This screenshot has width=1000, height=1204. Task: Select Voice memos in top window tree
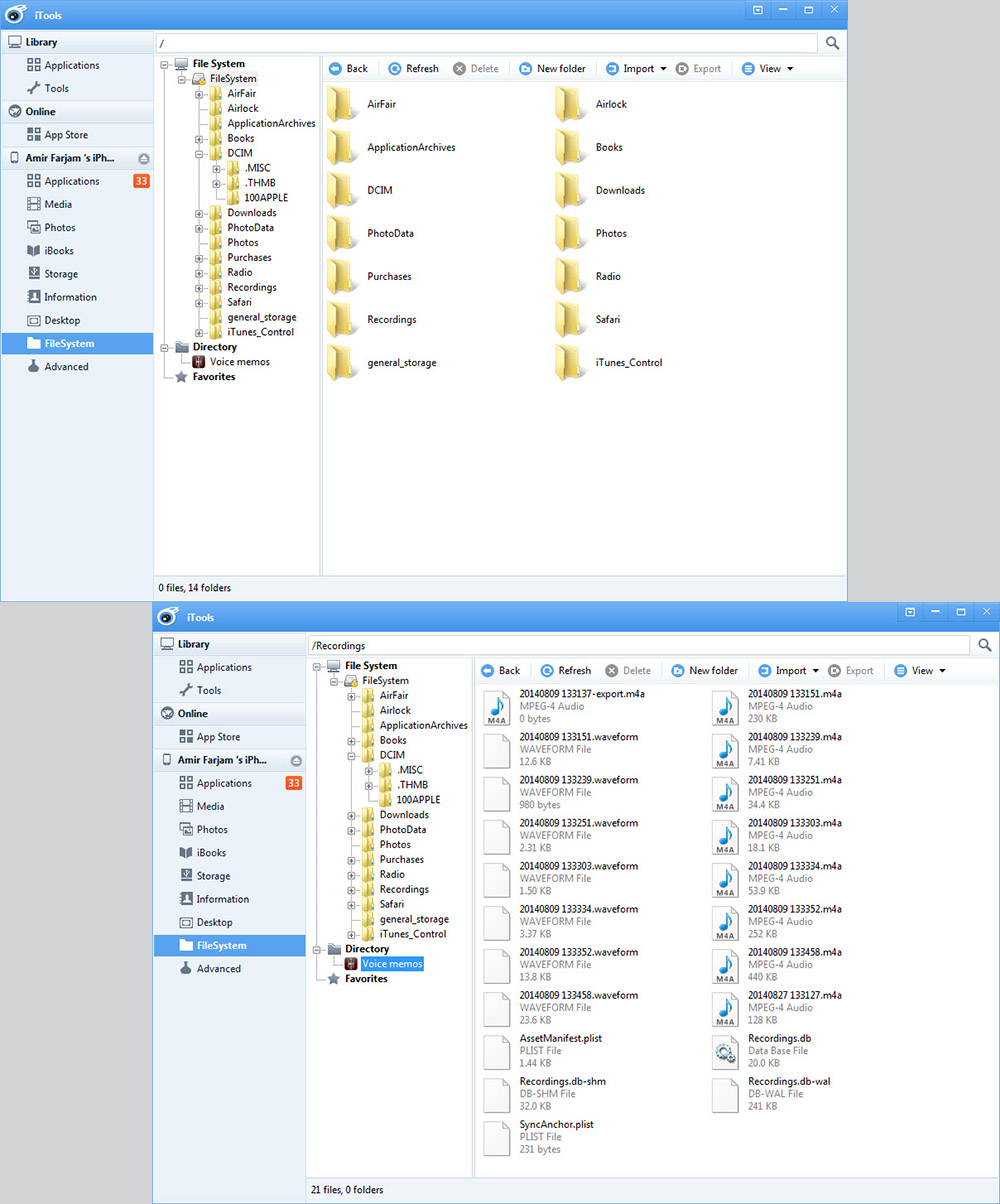[x=239, y=362]
